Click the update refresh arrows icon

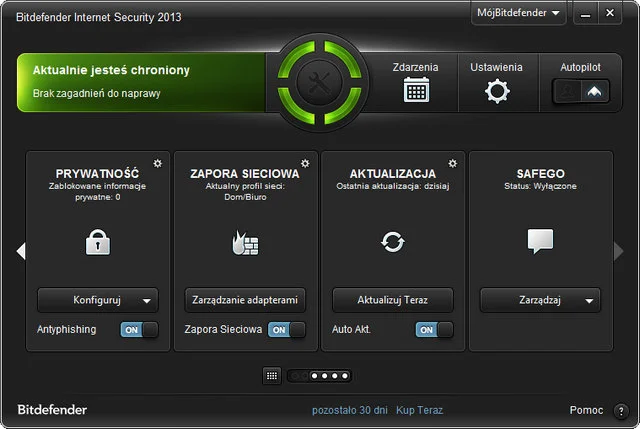393,242
